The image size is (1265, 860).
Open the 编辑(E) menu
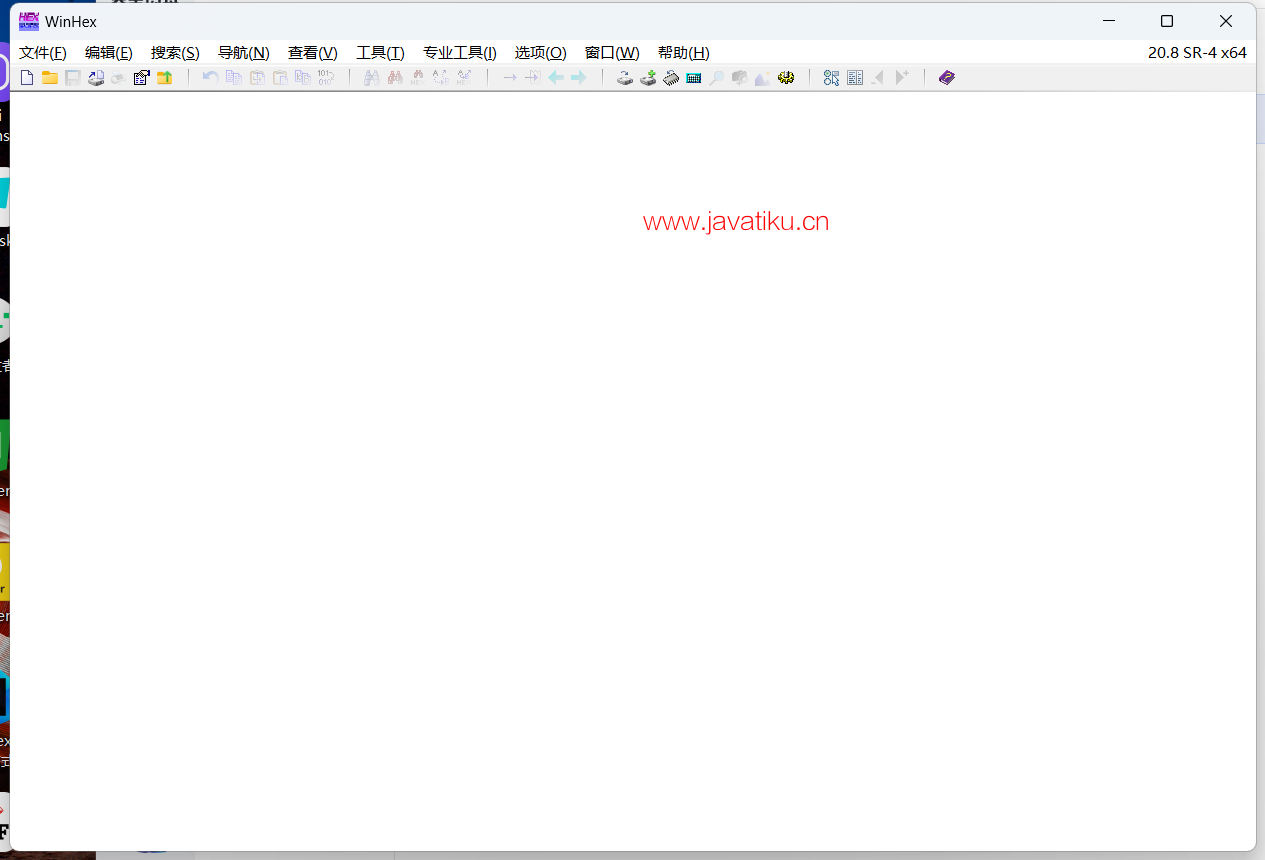click(109, 53)
